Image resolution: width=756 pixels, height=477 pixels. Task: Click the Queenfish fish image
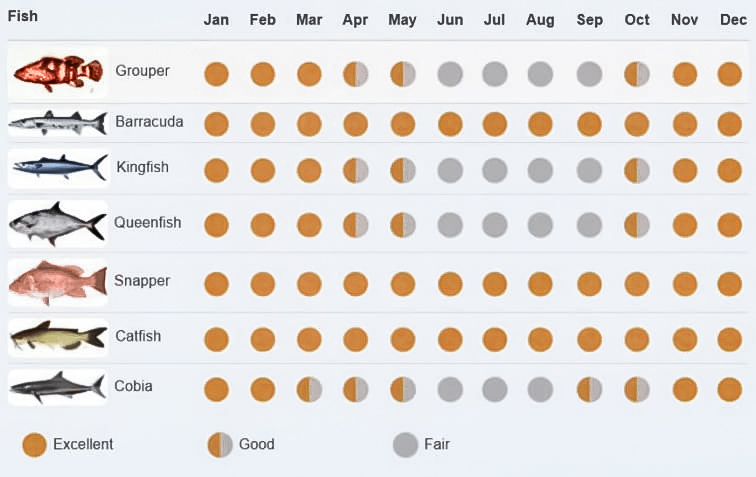pyautogui.click(x=58, y=223)
